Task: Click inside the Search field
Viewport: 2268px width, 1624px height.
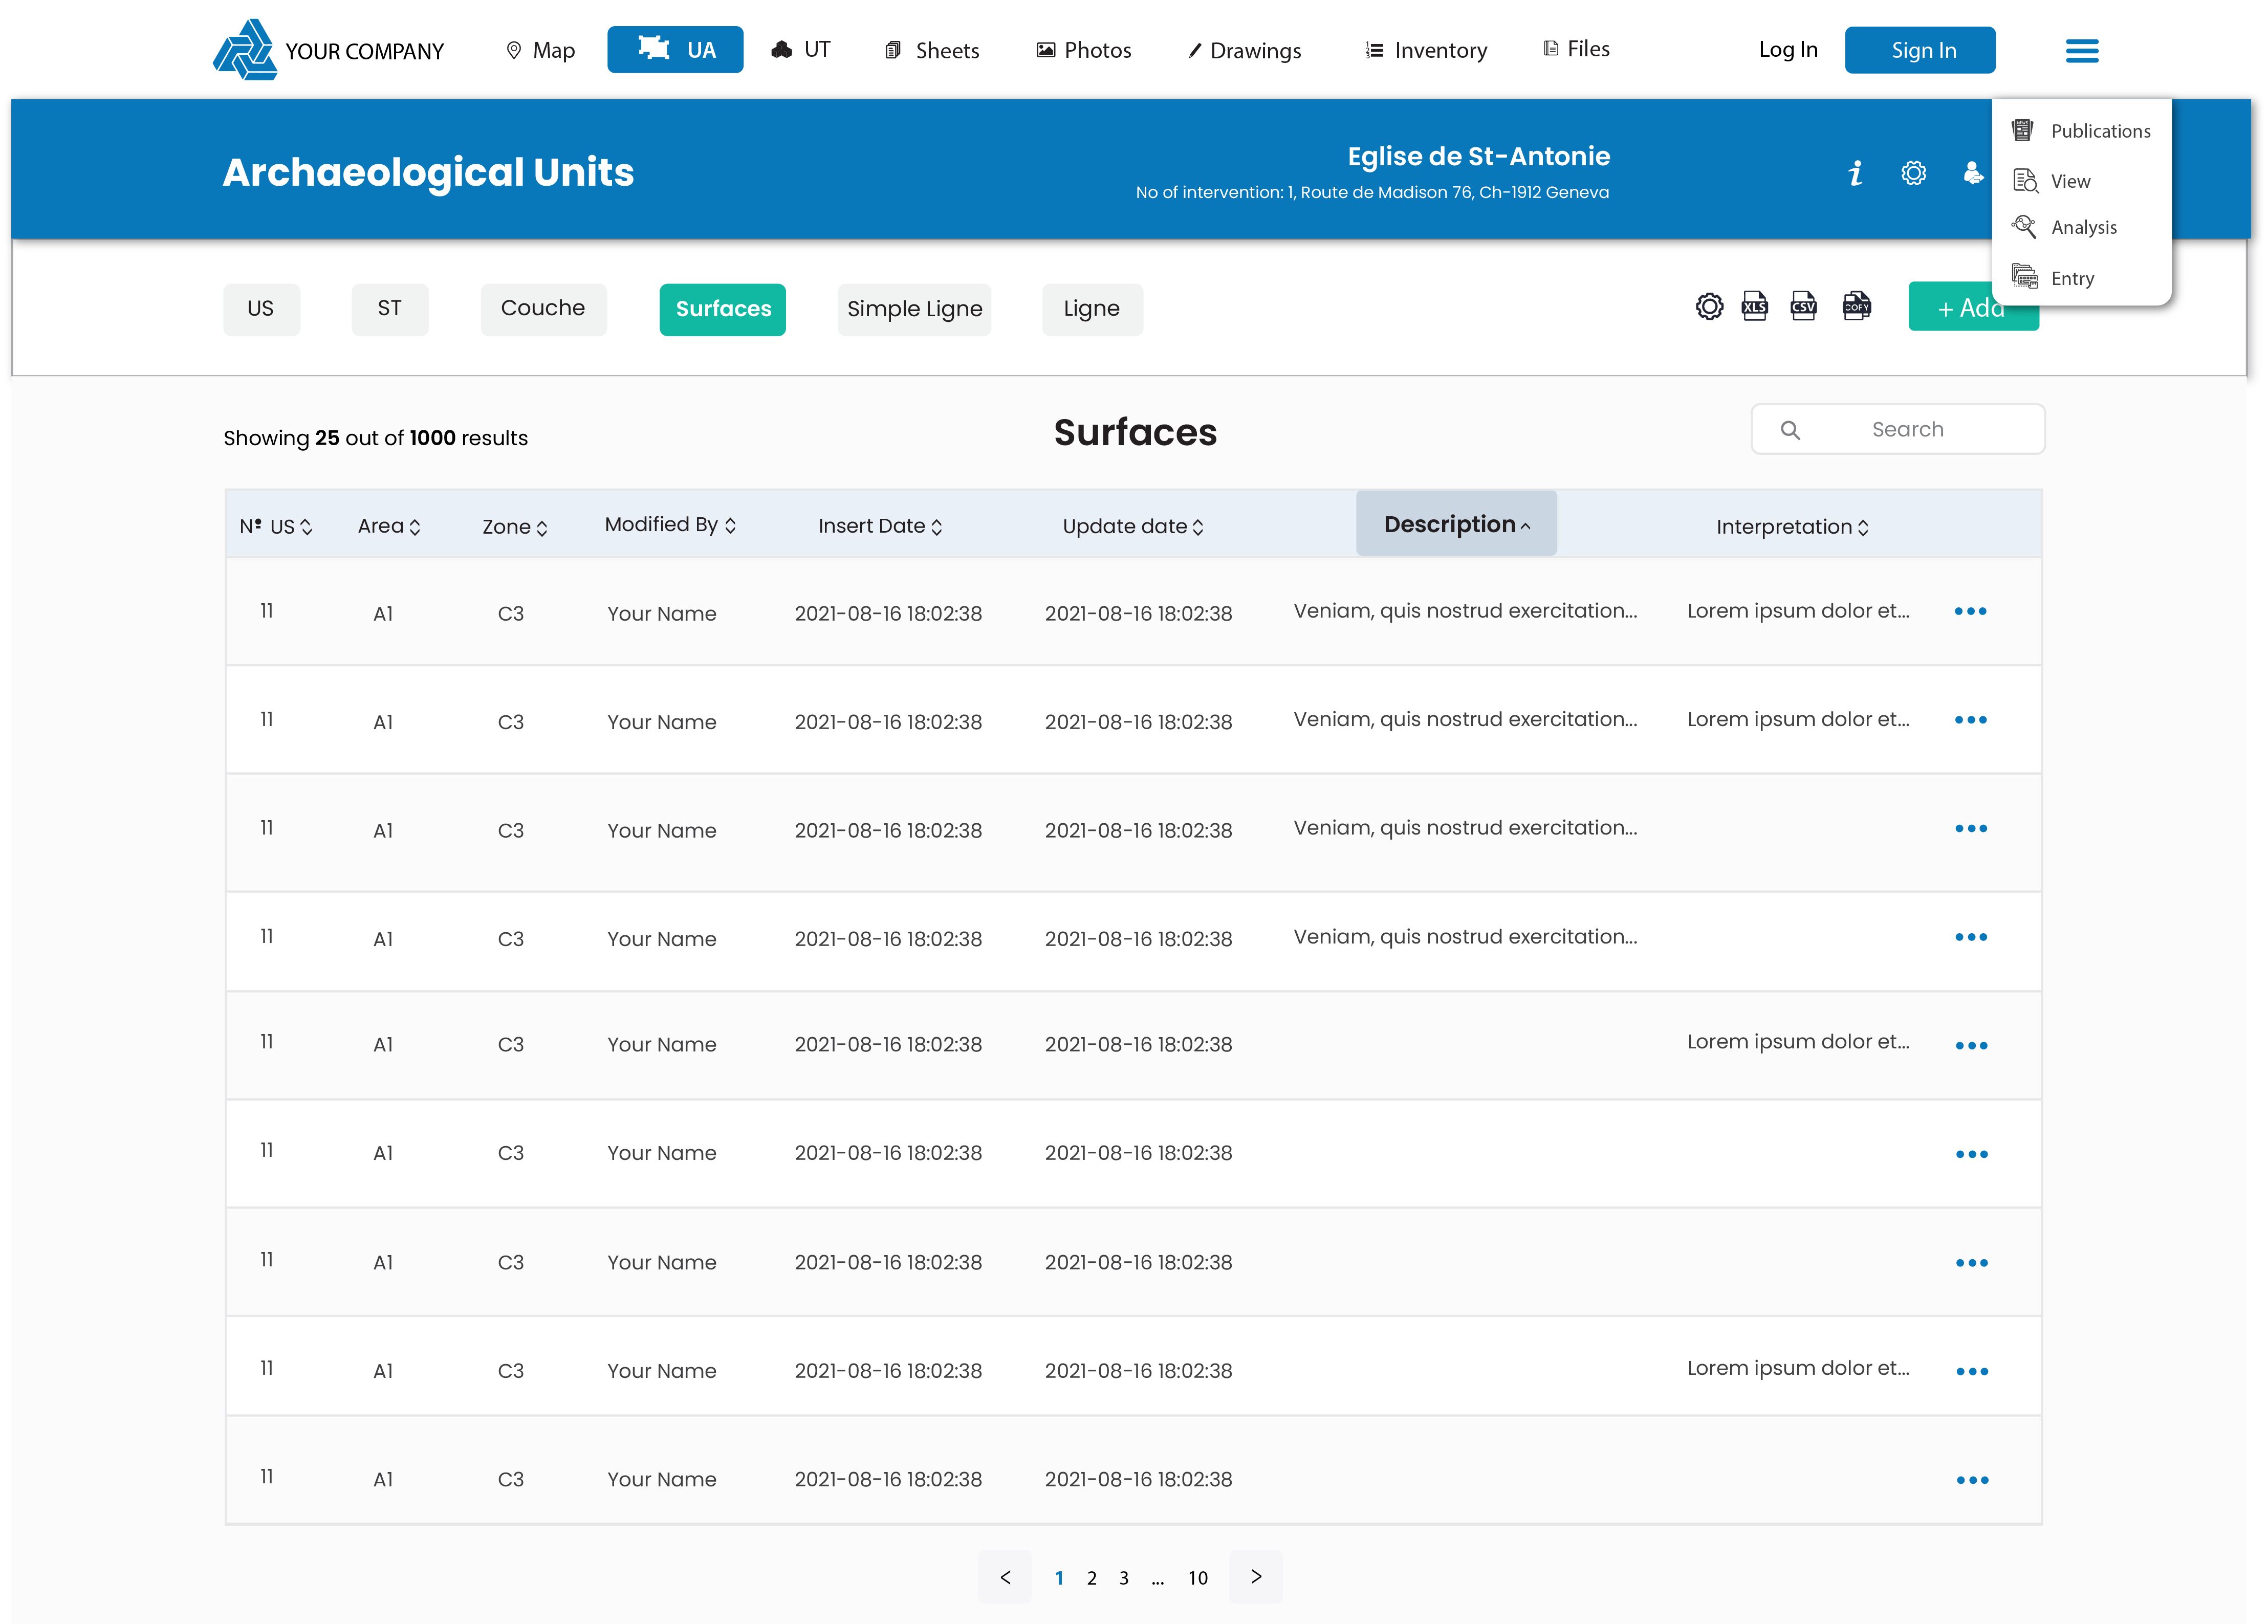Action: (1897, 428)
